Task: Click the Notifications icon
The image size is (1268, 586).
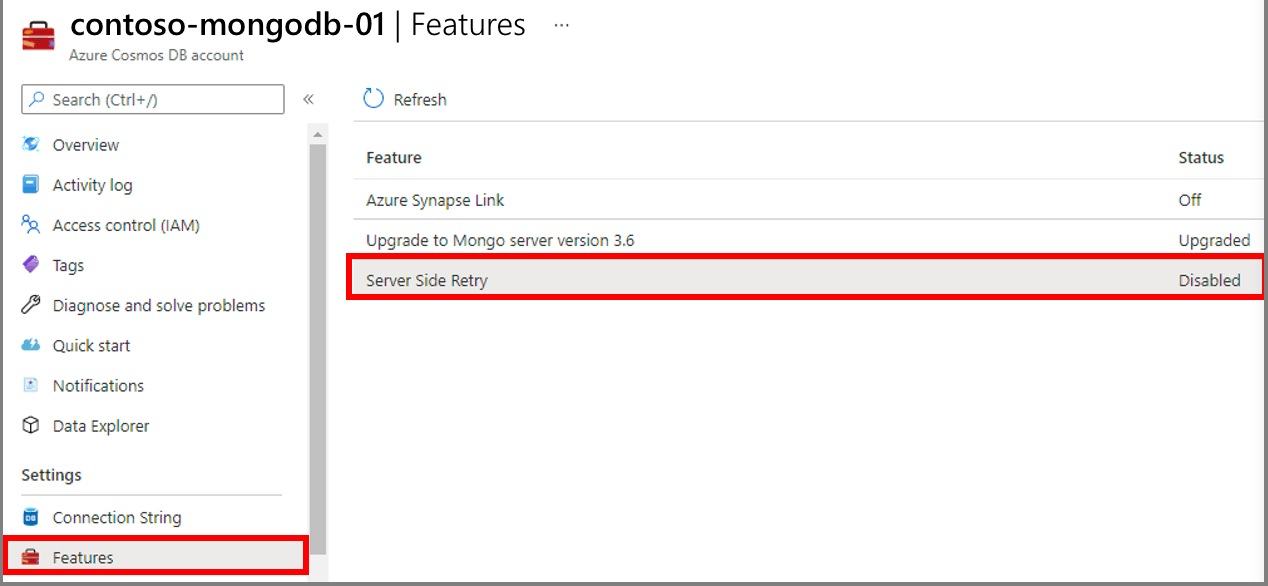Action: (31, 385)
